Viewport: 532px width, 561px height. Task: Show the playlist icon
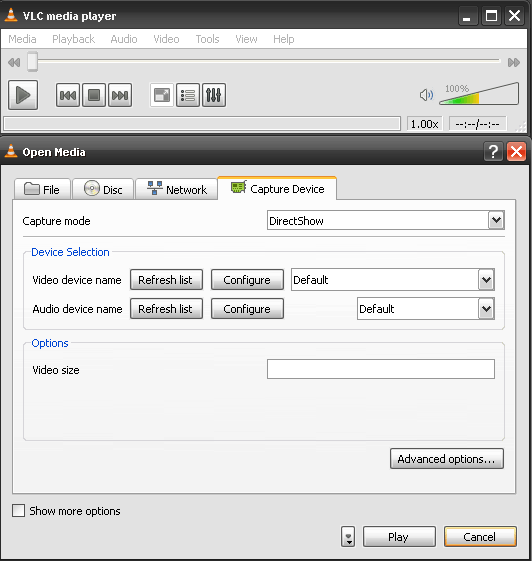coord(188,95)
